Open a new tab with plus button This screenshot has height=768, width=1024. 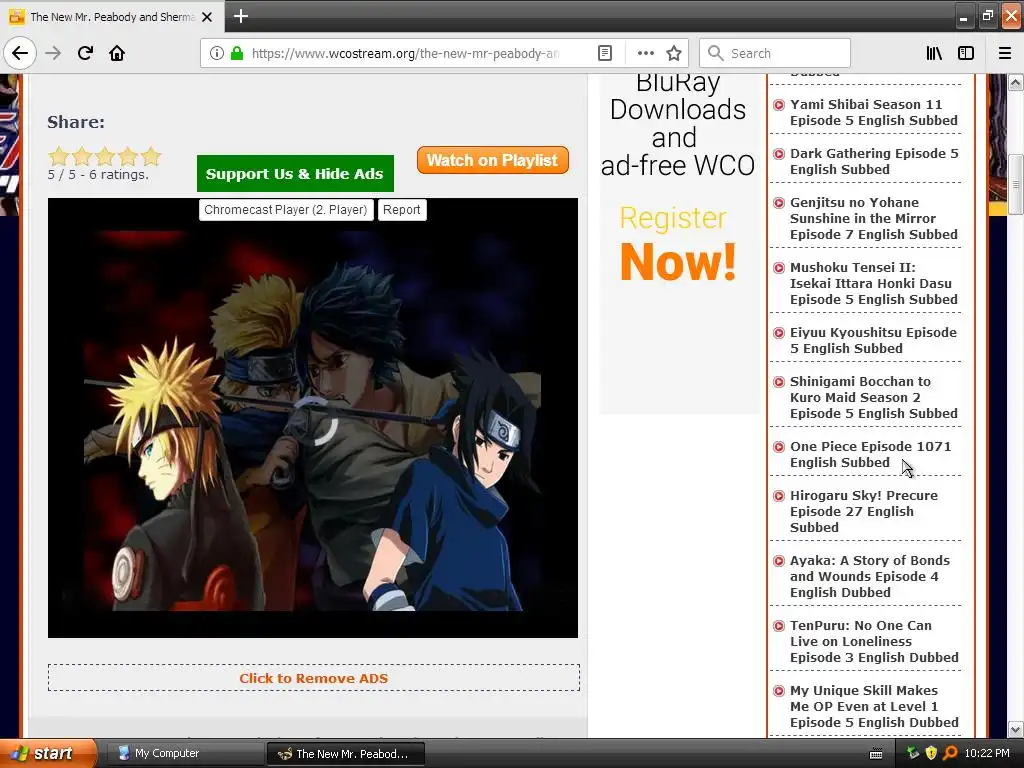point(241,16)
